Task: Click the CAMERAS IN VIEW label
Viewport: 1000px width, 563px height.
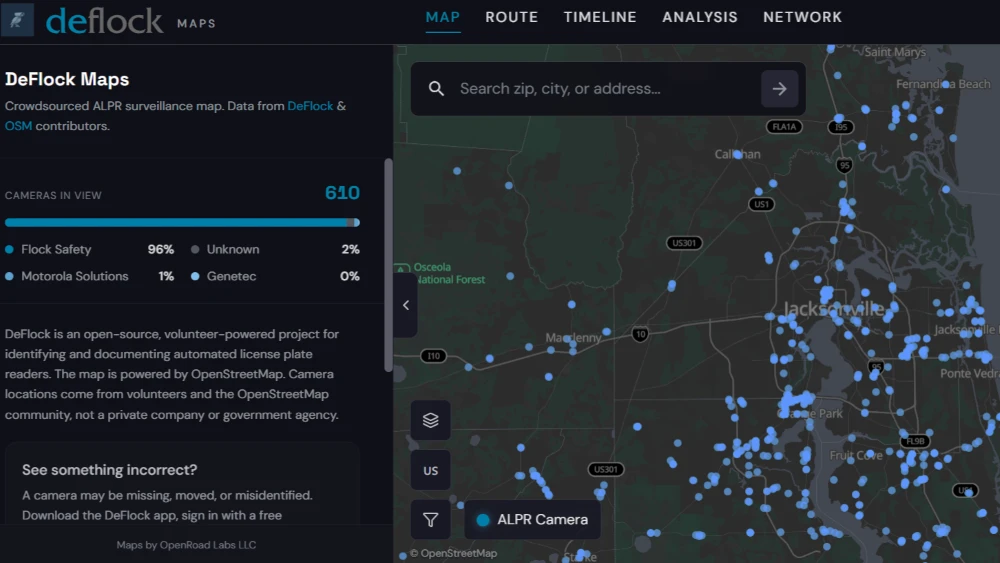Action: coord(53,195)
